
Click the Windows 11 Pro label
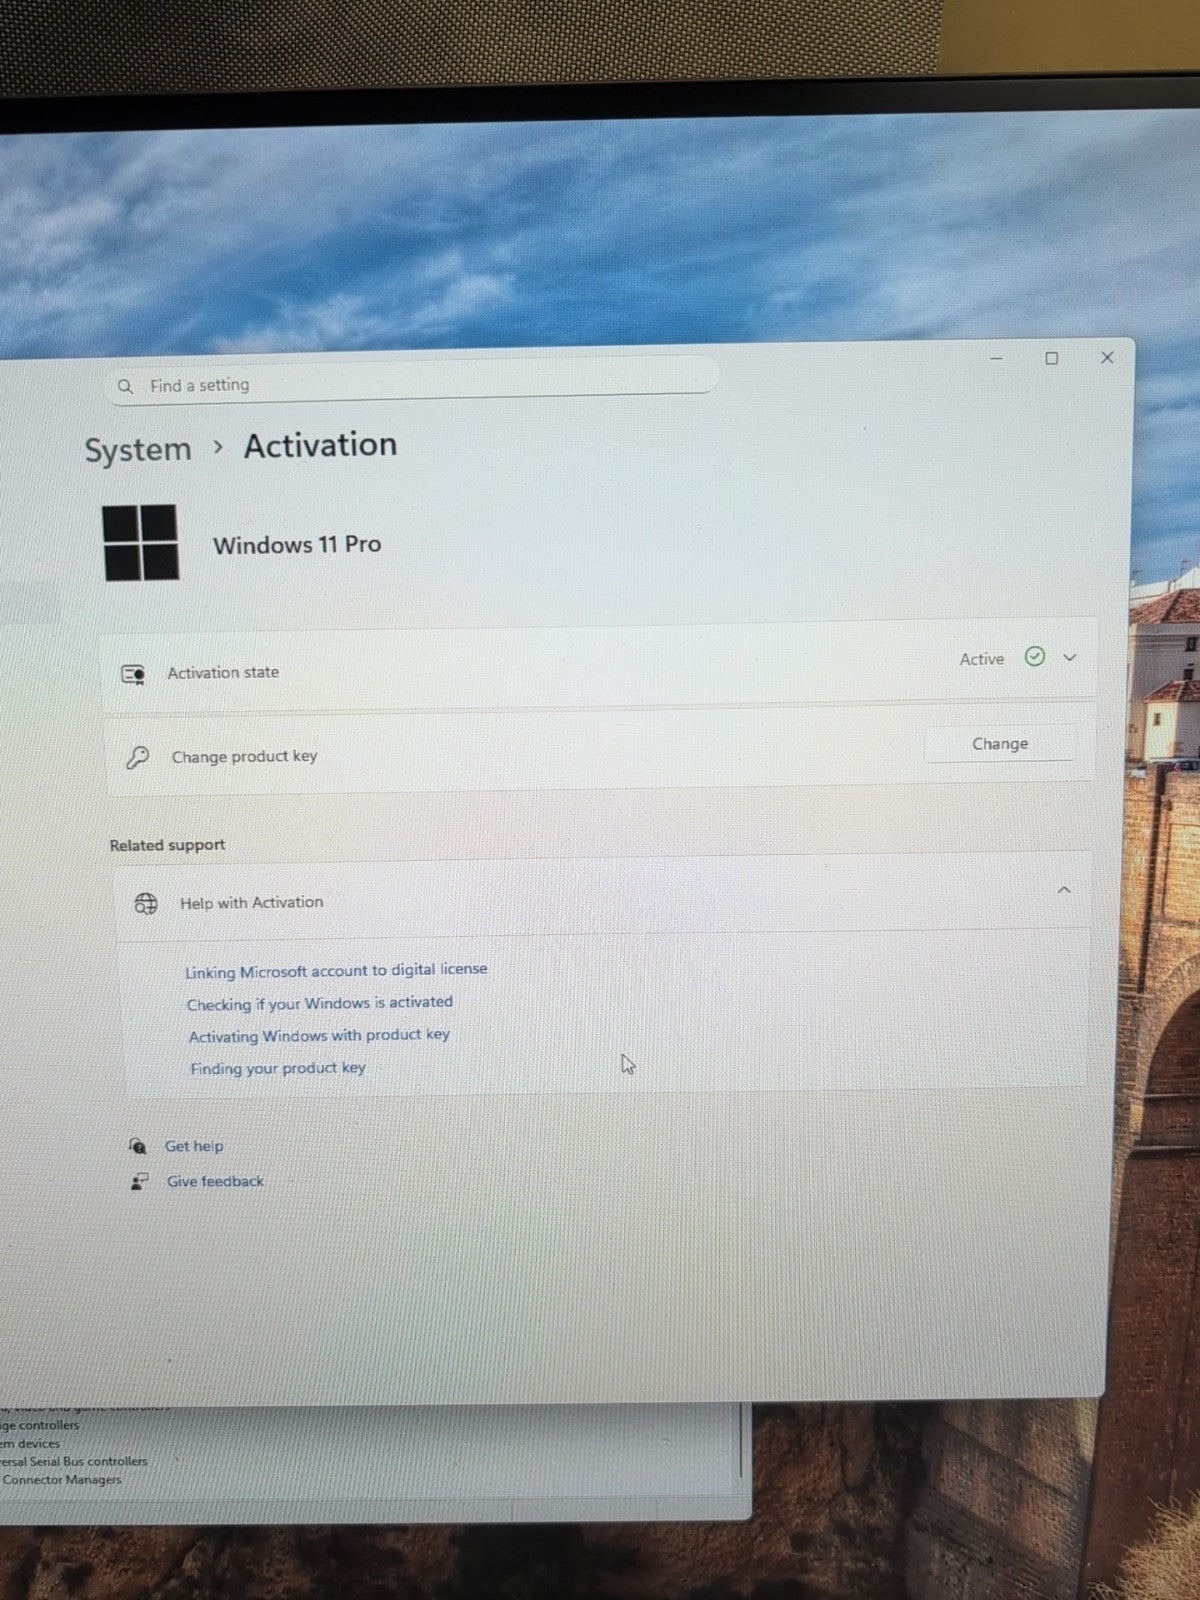pos(297,545)
